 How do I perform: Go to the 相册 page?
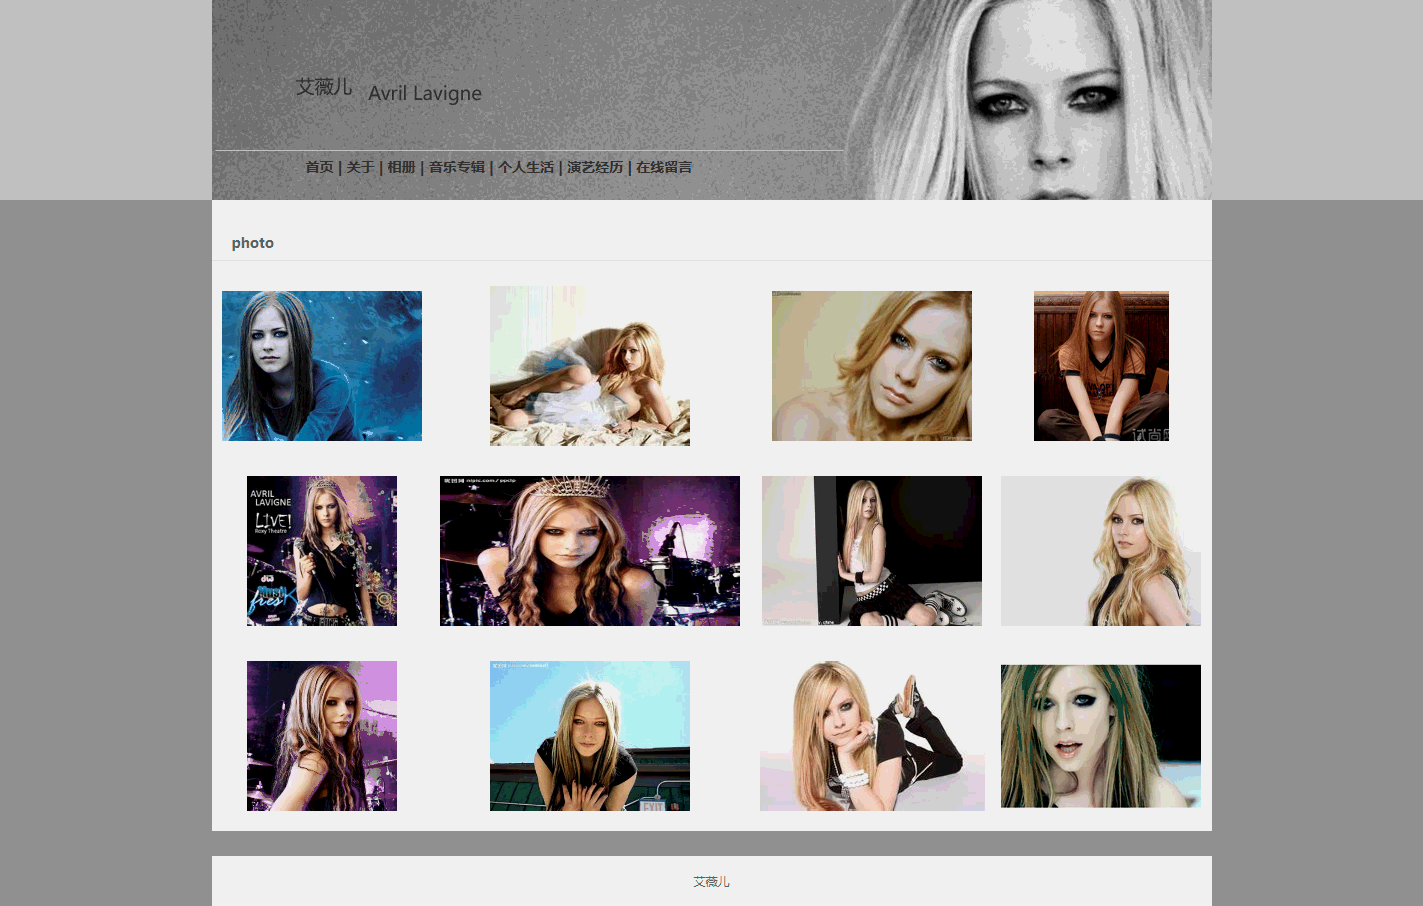pos(401,167)
